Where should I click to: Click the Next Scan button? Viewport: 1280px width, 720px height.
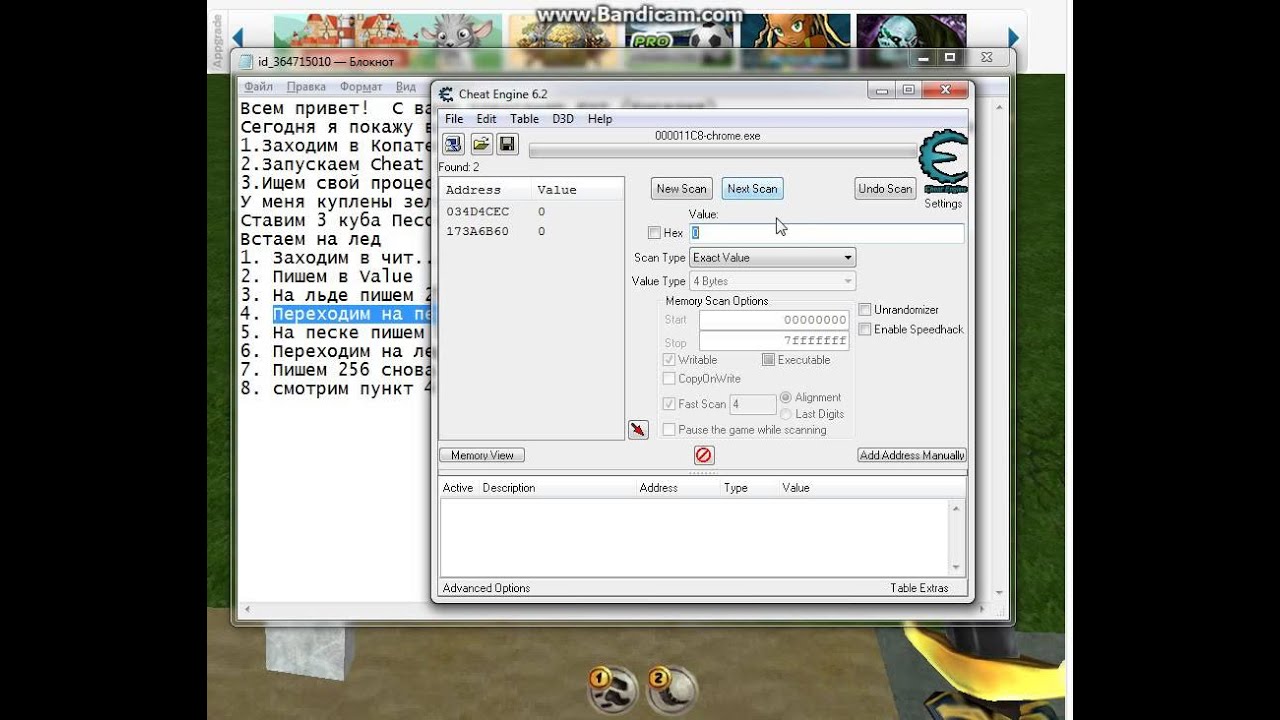752,189
